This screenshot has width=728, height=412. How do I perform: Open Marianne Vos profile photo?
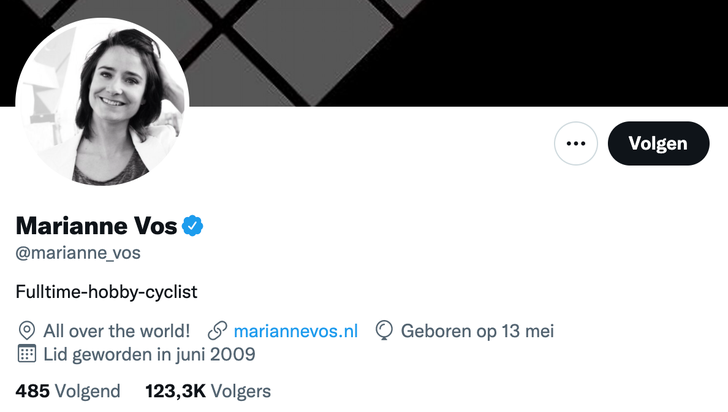(103, 102)
